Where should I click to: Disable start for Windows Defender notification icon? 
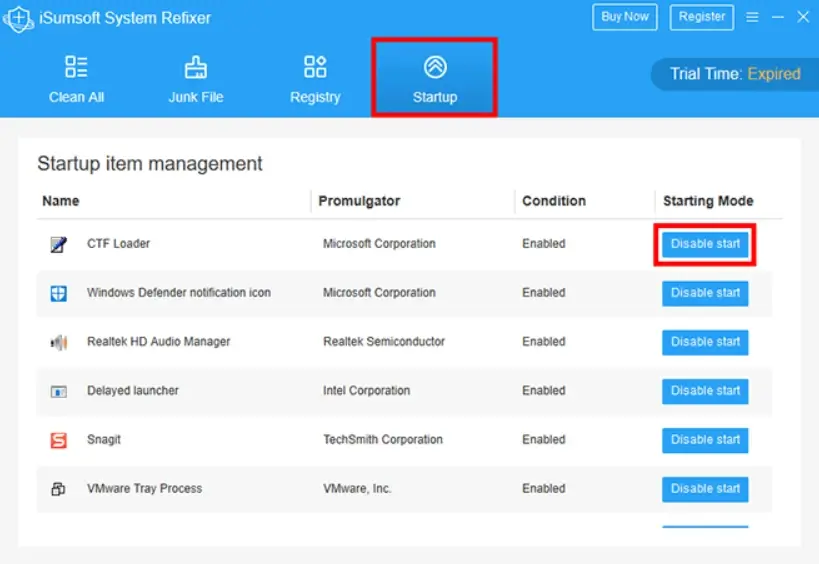click(705, 293)
